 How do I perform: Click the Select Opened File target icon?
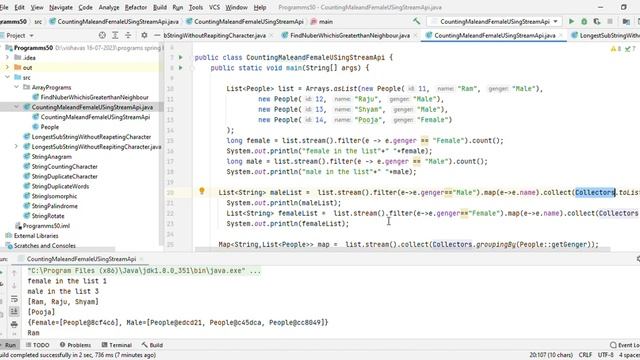click(102, 36)
